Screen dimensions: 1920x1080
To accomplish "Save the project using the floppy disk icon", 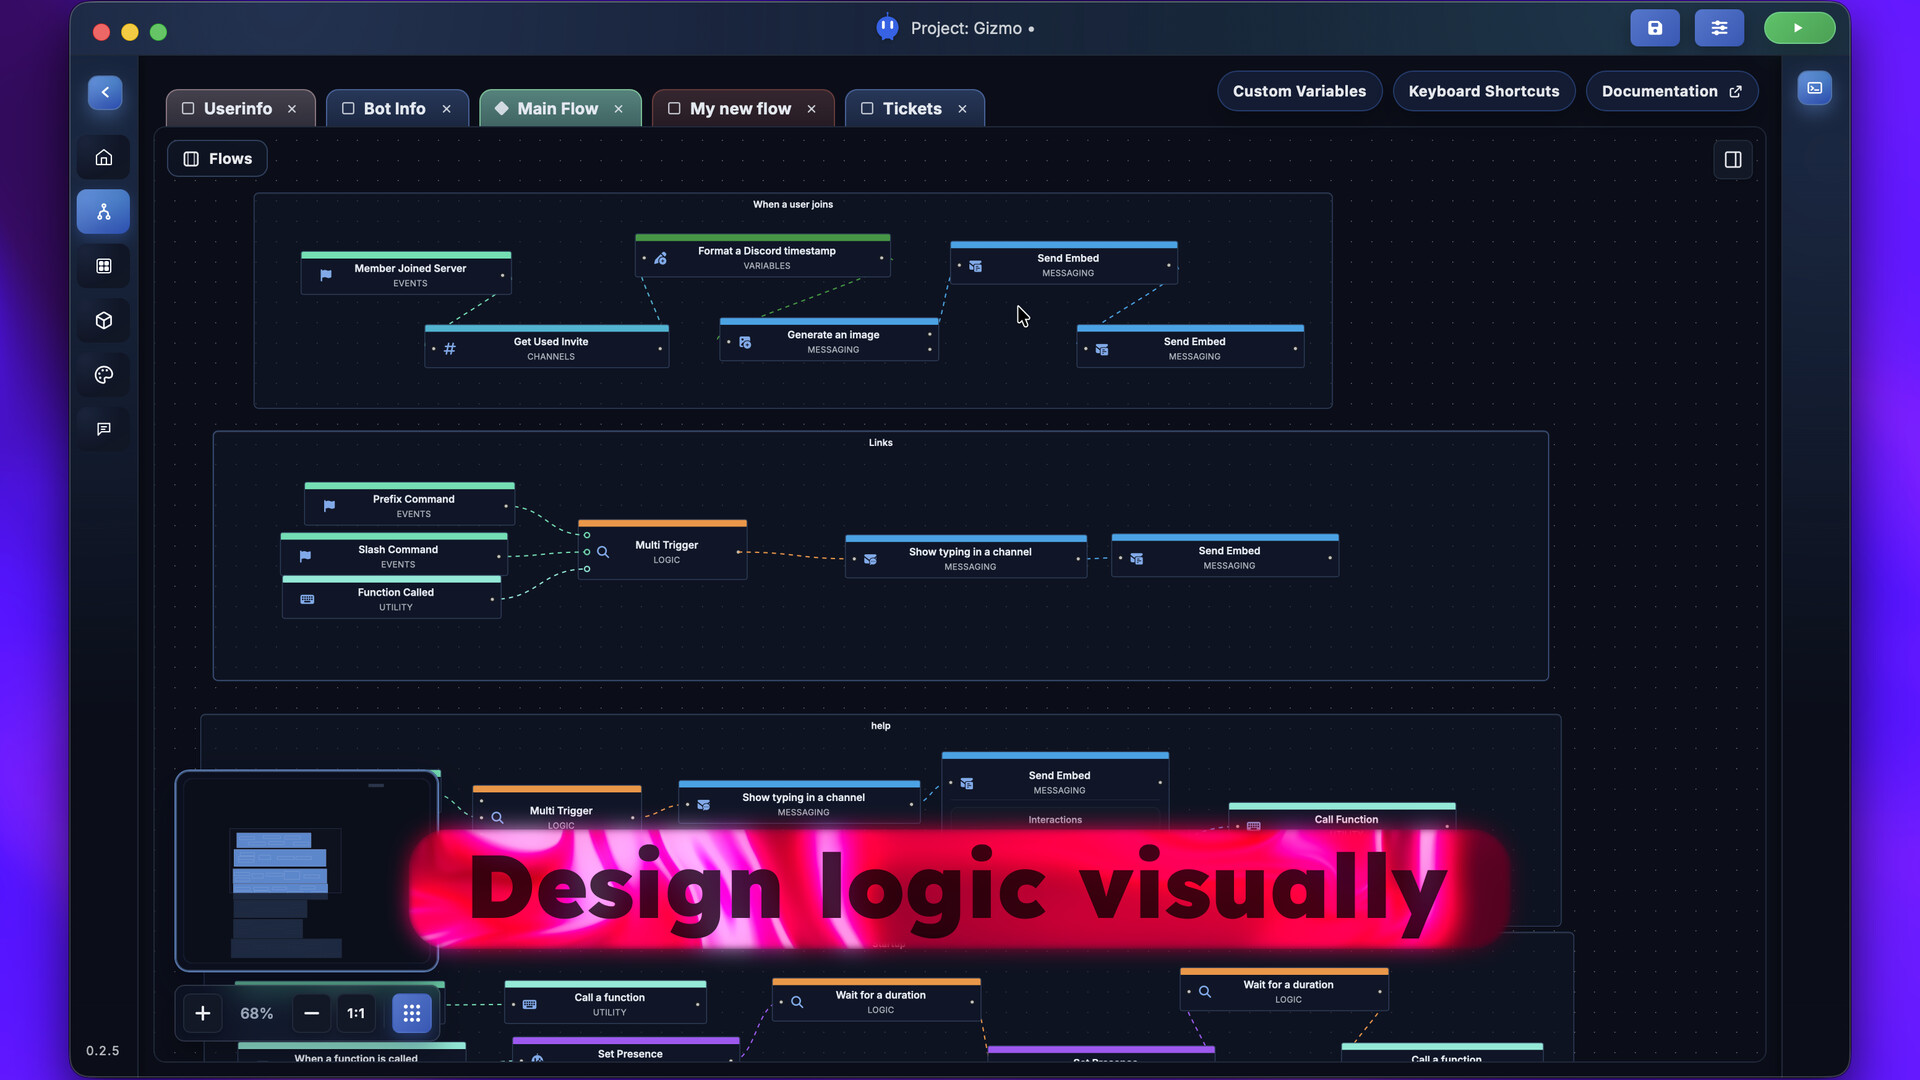I will 1654,27.
